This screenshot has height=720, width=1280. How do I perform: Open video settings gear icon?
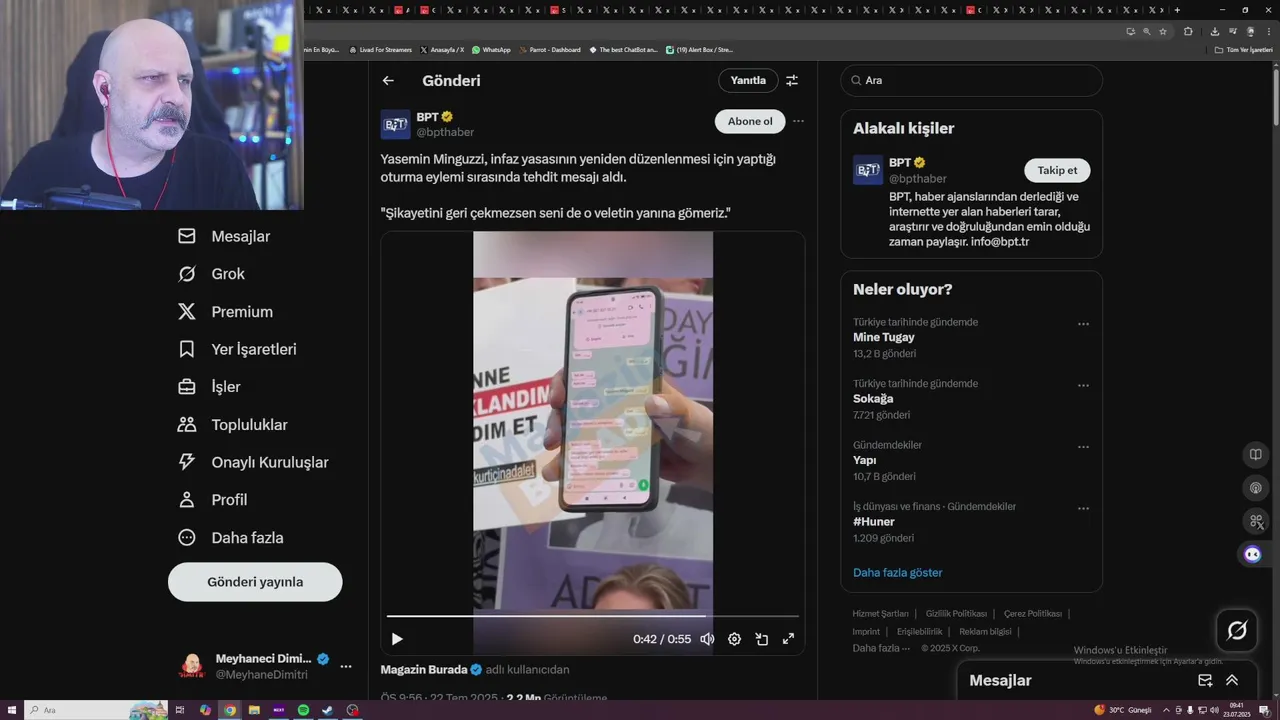click(x=734, y=639)
